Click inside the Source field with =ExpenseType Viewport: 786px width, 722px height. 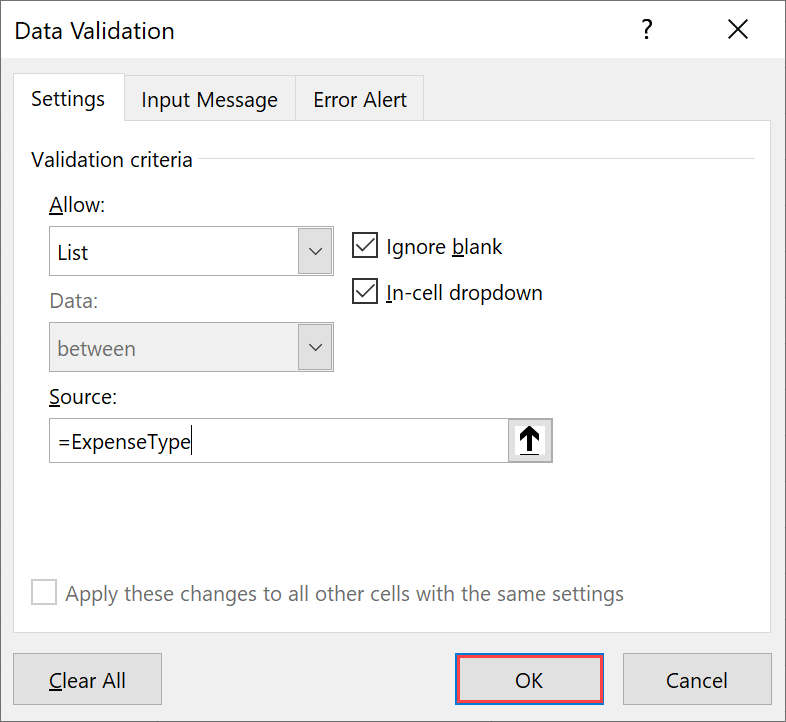[279, 441]
